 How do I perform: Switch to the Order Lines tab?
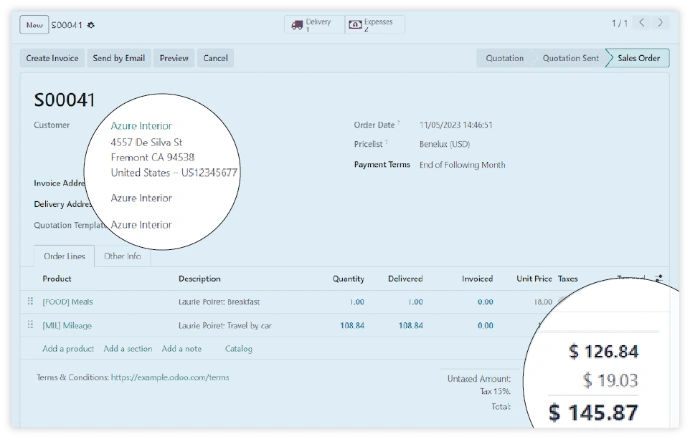[x=64, y=257]
